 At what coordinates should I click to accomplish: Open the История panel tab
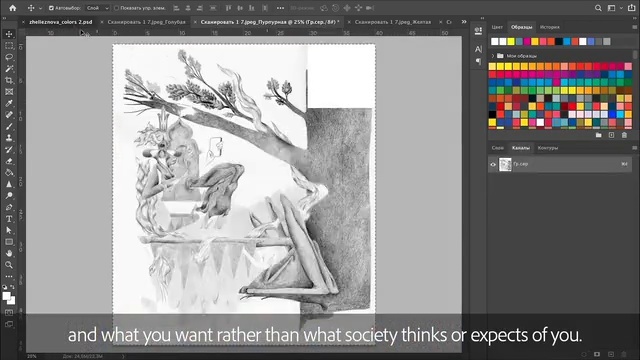549,27
